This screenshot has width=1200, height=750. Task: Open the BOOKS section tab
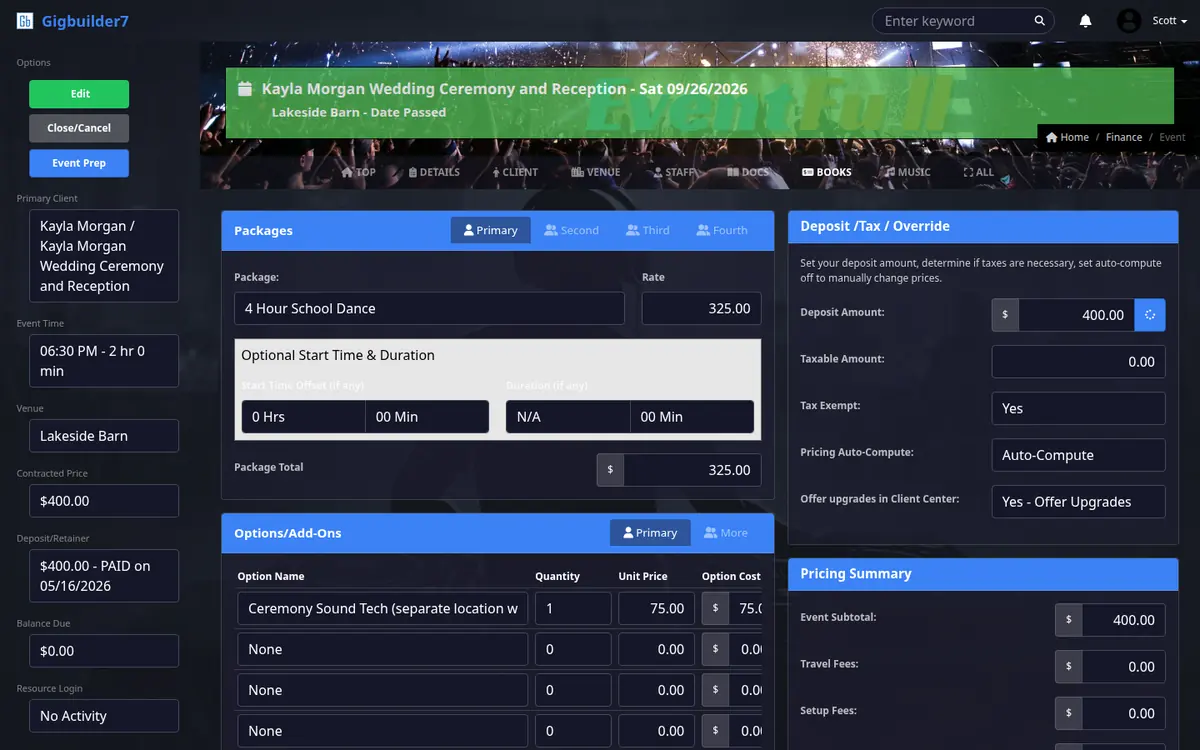click(827, 172)
